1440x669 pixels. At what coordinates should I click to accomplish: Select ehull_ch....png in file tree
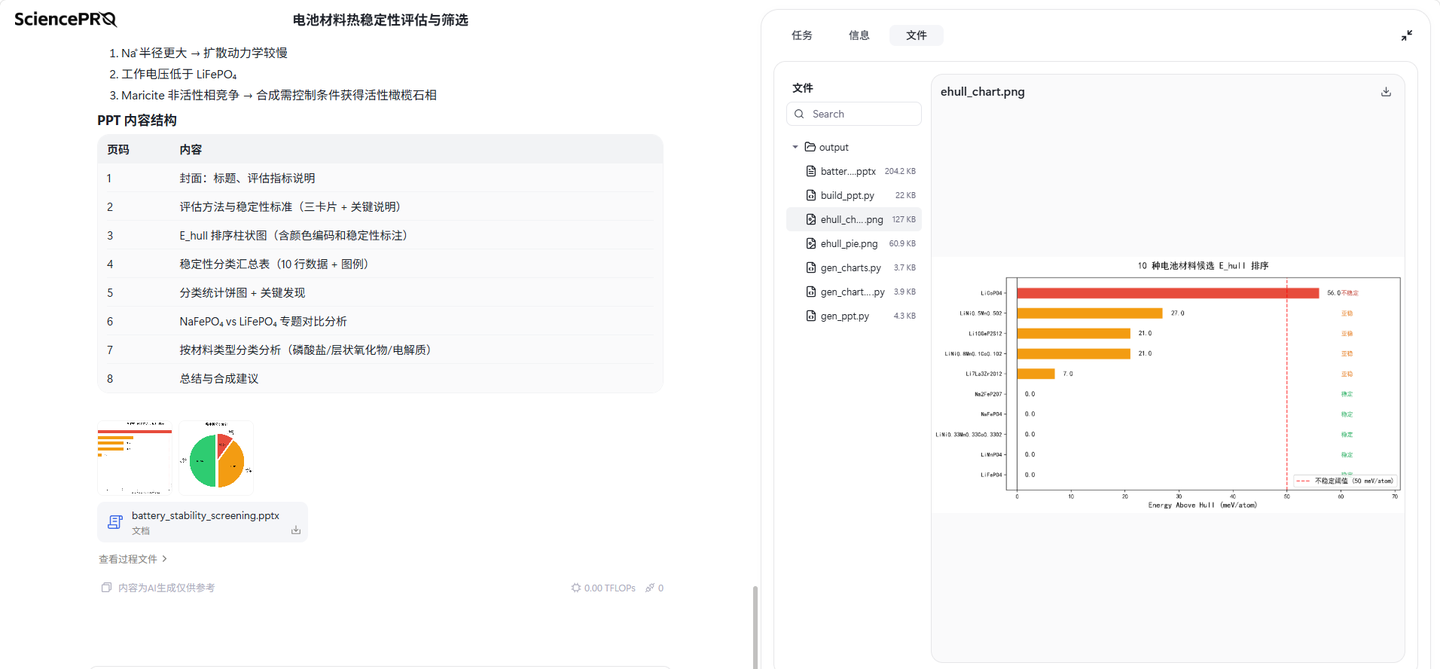[x=854, y=219]
